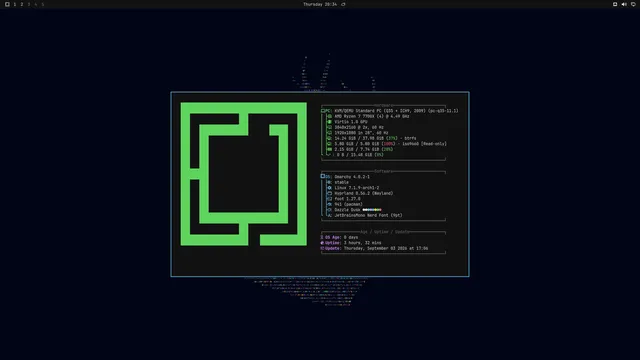Click the font icon beside JetBrainsMono Nerd Font
This screenshot has width=640, height=360.
[329, 216]
